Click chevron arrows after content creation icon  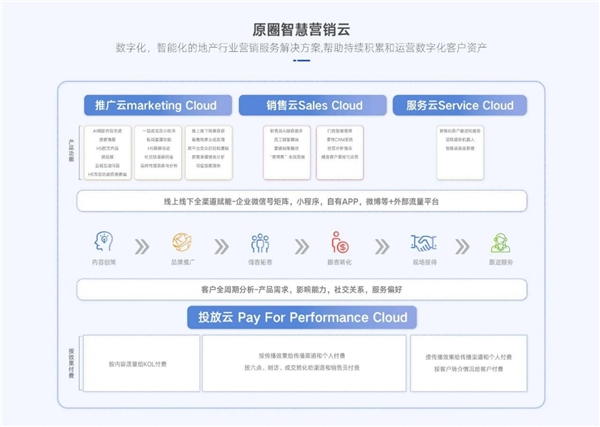[x=141, y=244]
